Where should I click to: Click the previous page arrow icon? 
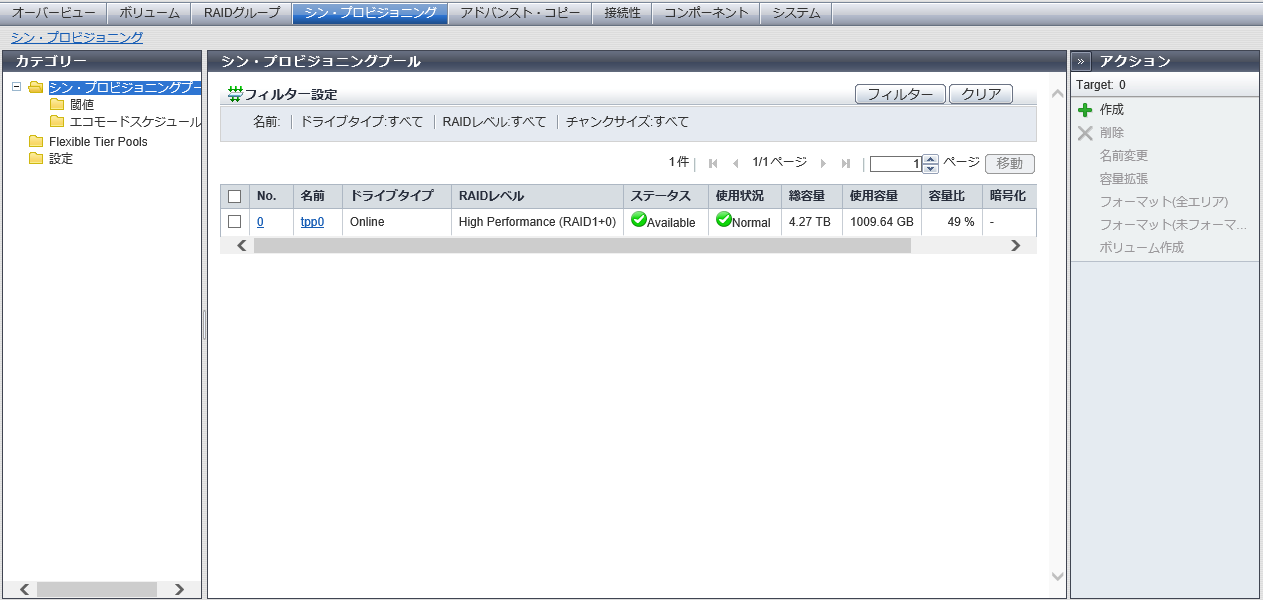(736, 163)
